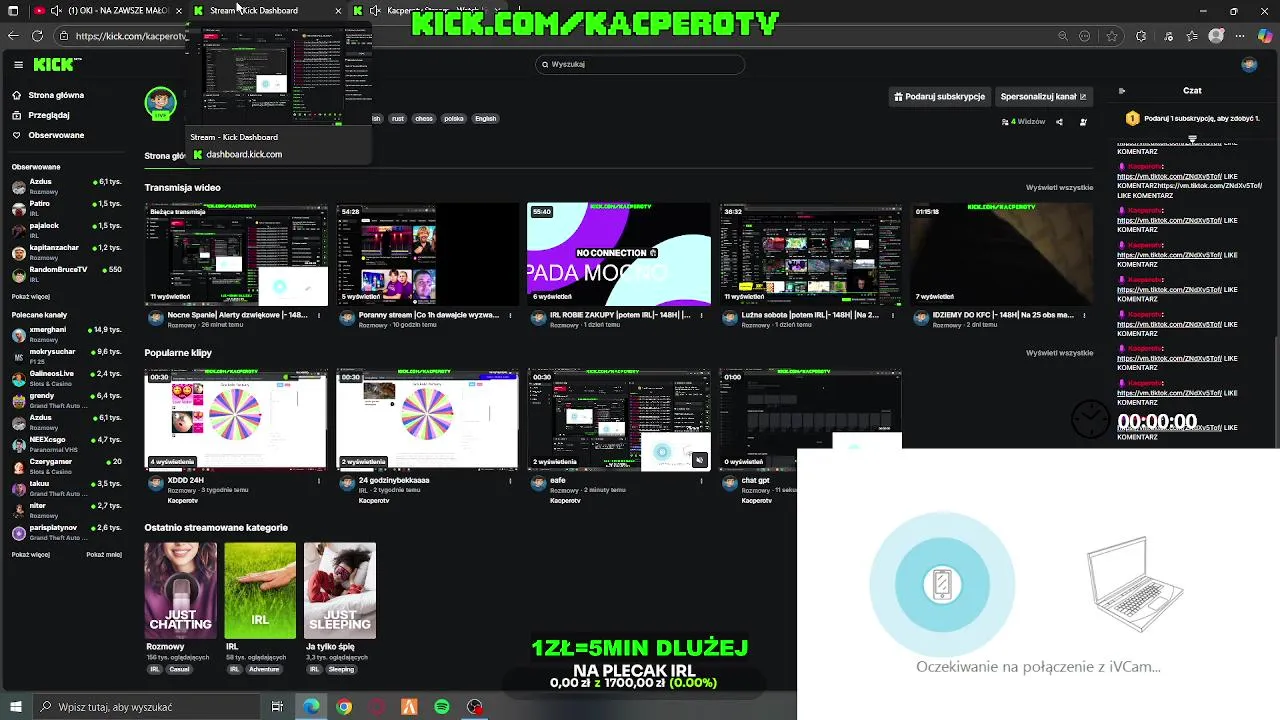Screen dimensions: 1280x720
Task: Open Google Chrome from the taskbar
Action: (x=344, y=707)
